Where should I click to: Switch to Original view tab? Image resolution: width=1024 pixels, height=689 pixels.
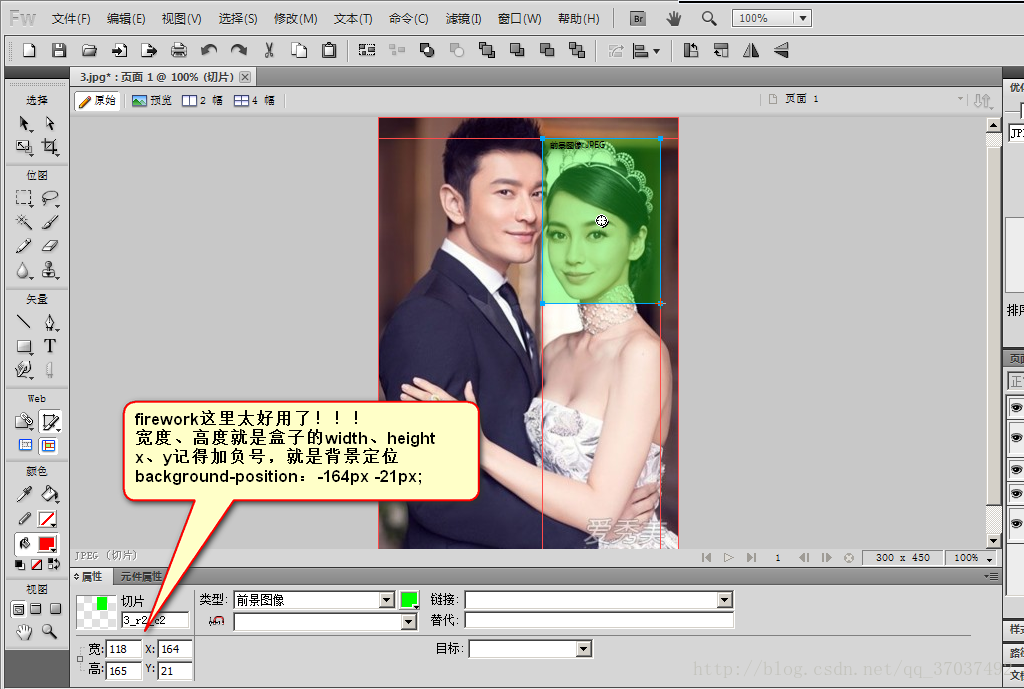pyautogui.click(x=97, y=101)
